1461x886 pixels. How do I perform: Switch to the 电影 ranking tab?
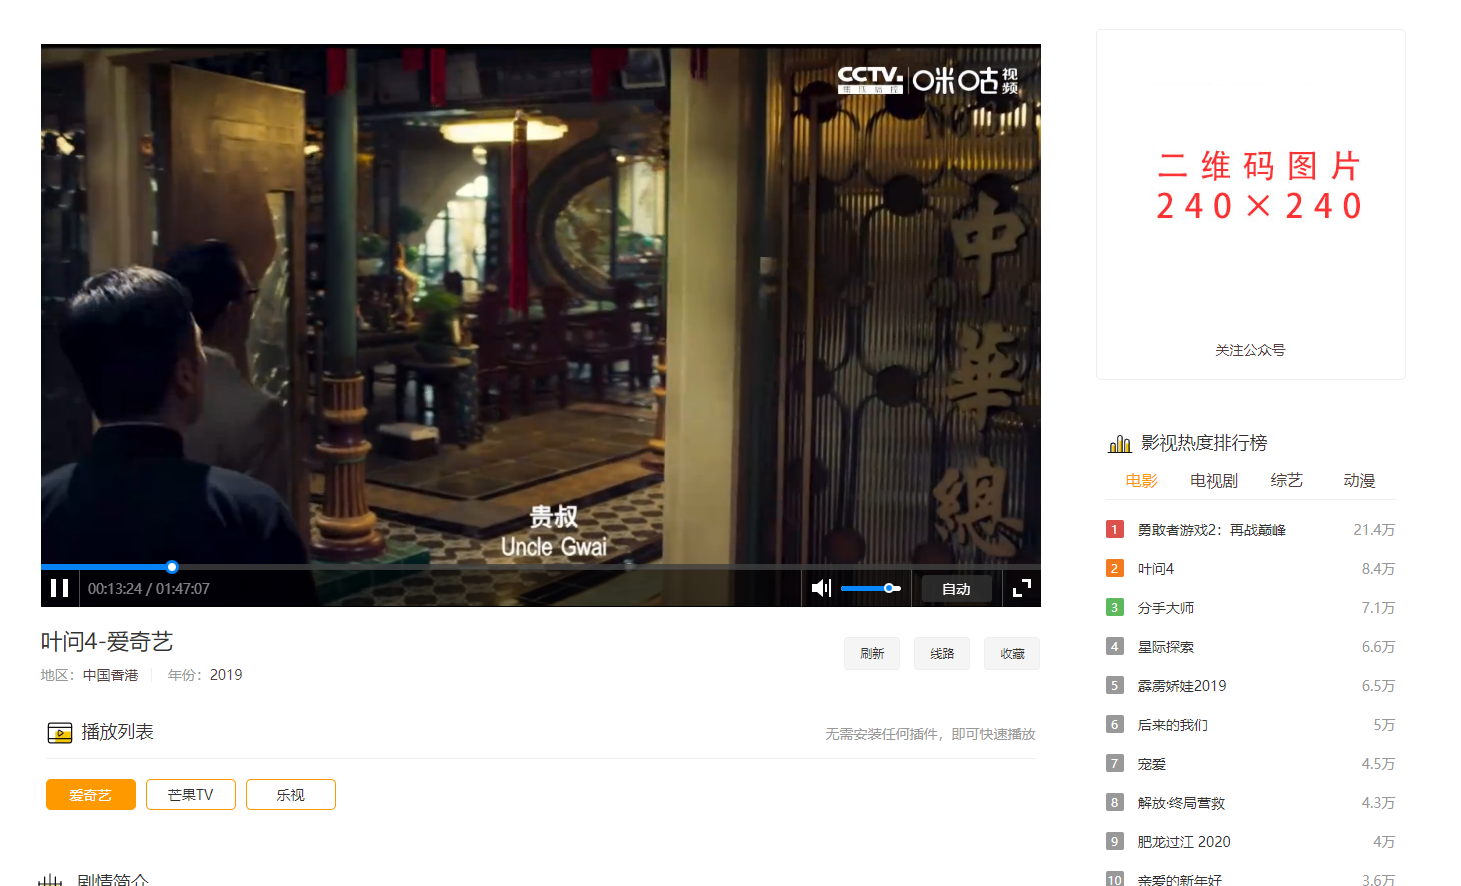[1141, 481]
